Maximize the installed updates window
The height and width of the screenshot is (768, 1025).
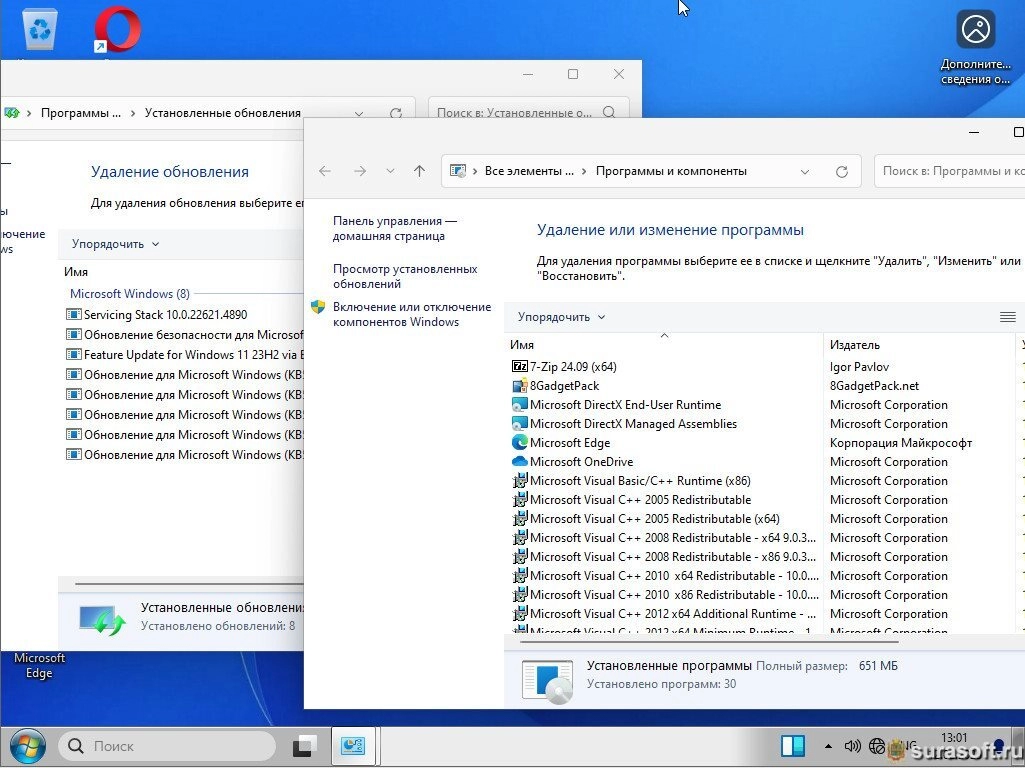point(573,74)
